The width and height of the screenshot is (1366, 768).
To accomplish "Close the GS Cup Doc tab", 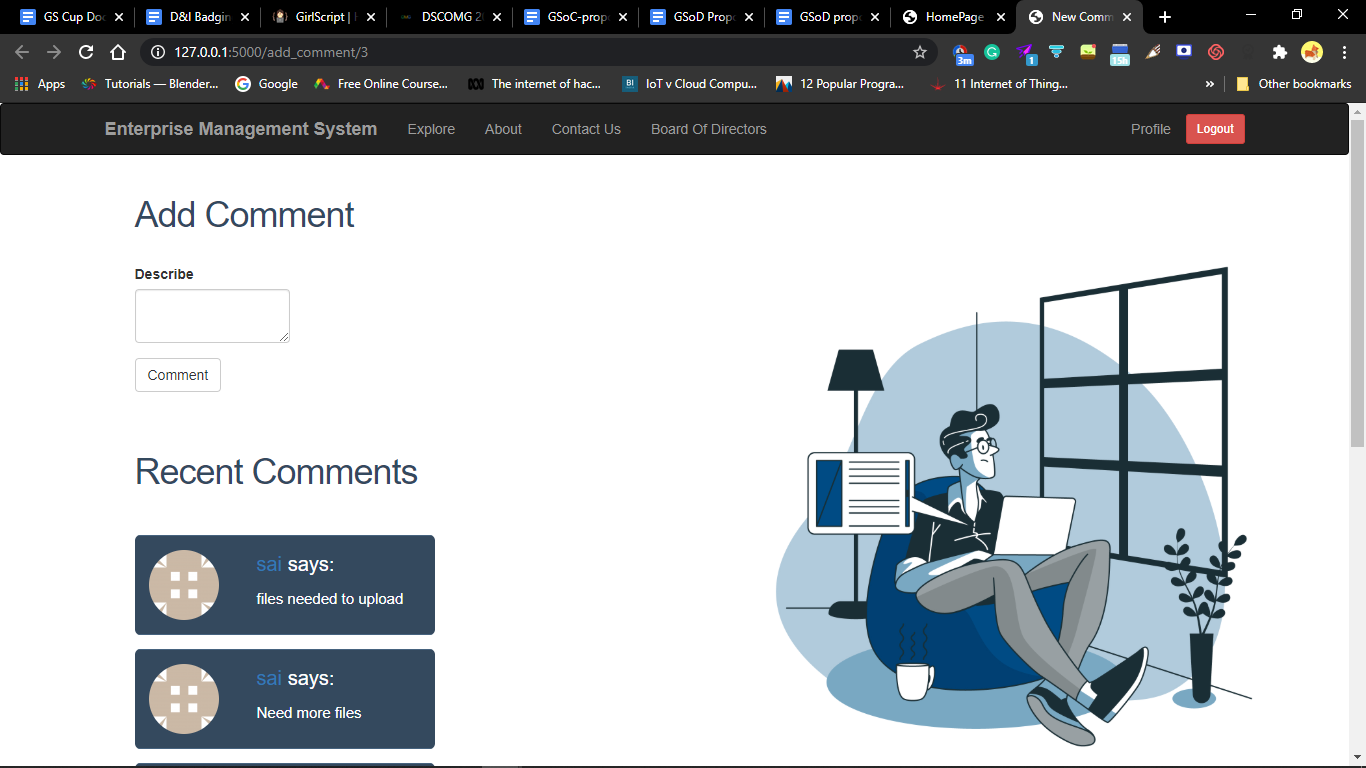I will (x=119, y=17).
